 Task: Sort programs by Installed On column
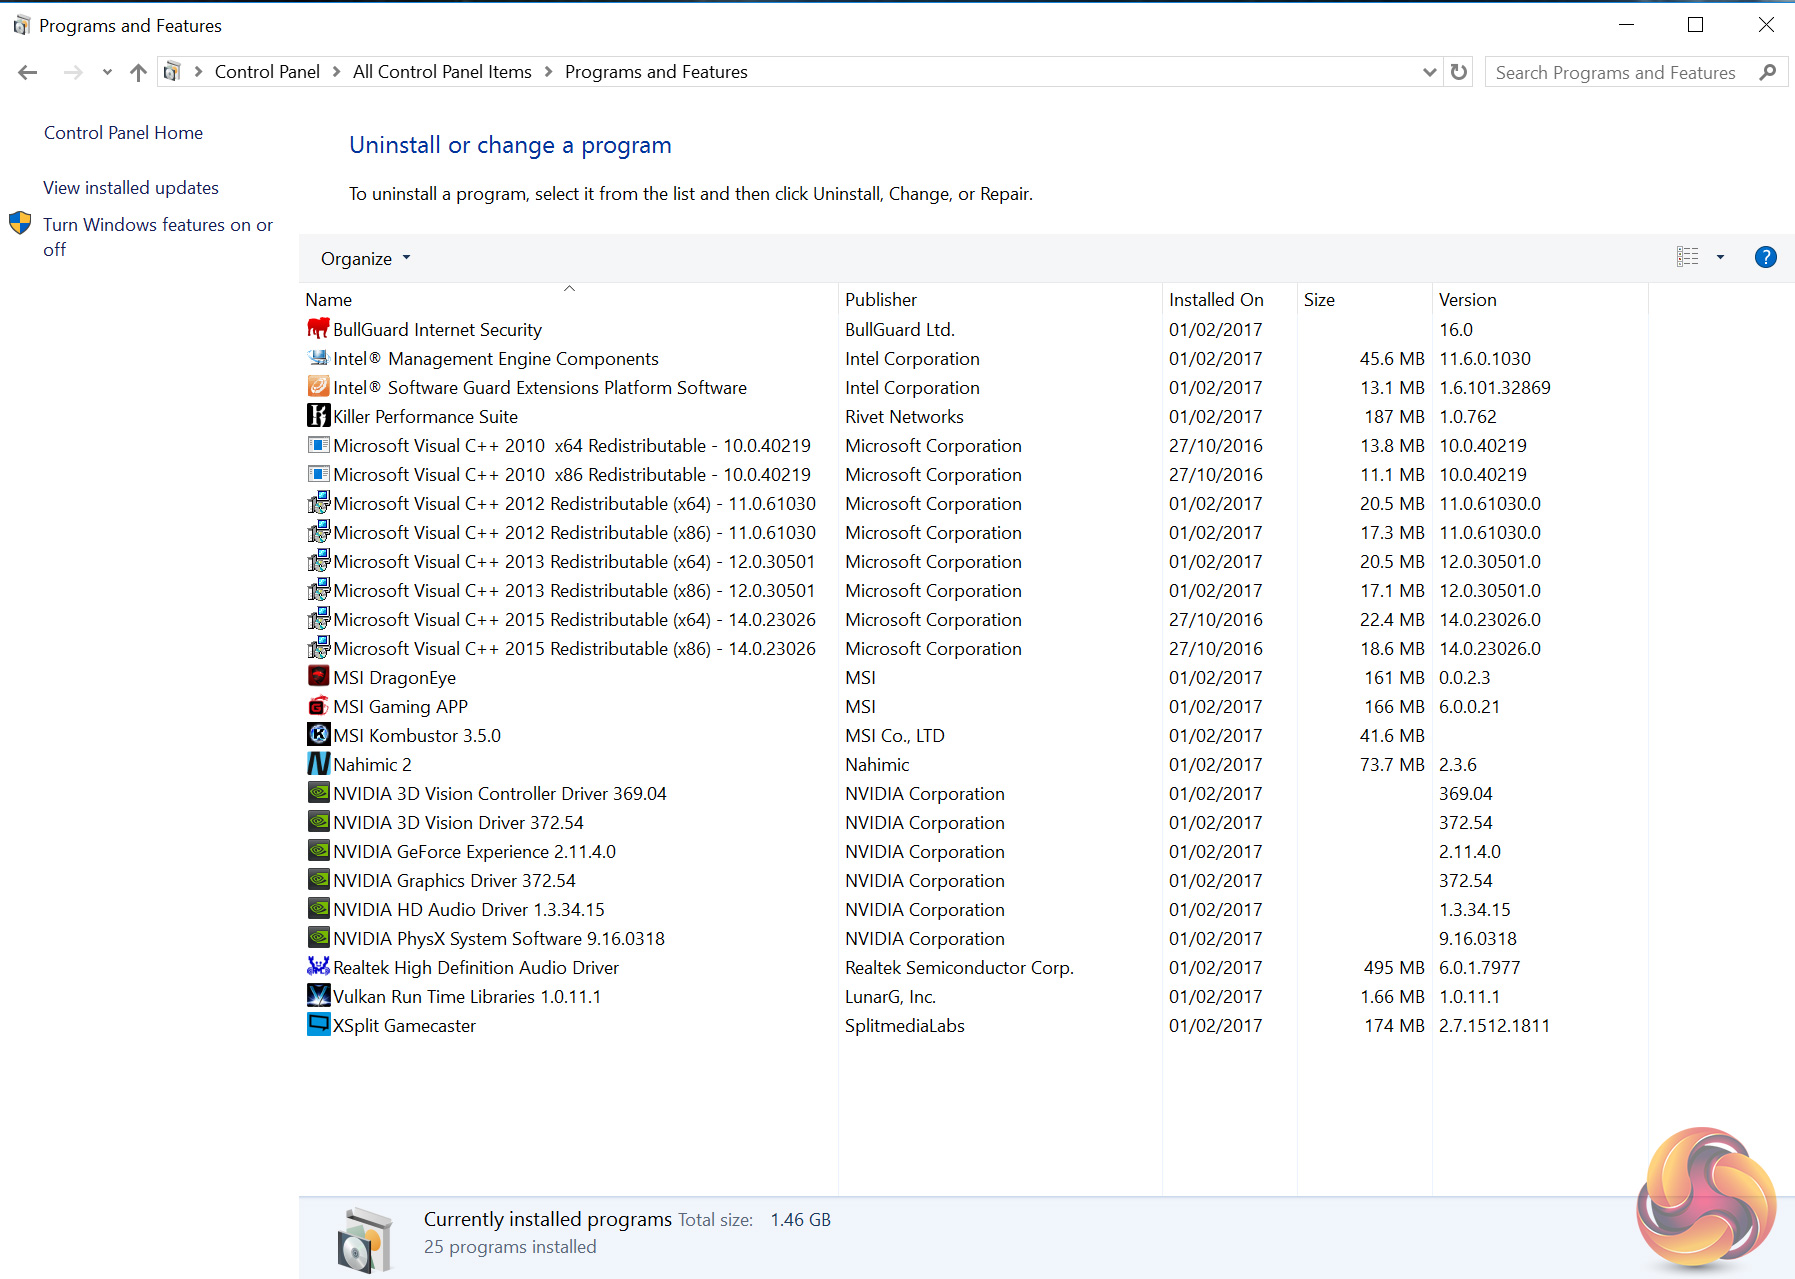pyautogui.click(x=1215, y=300)
